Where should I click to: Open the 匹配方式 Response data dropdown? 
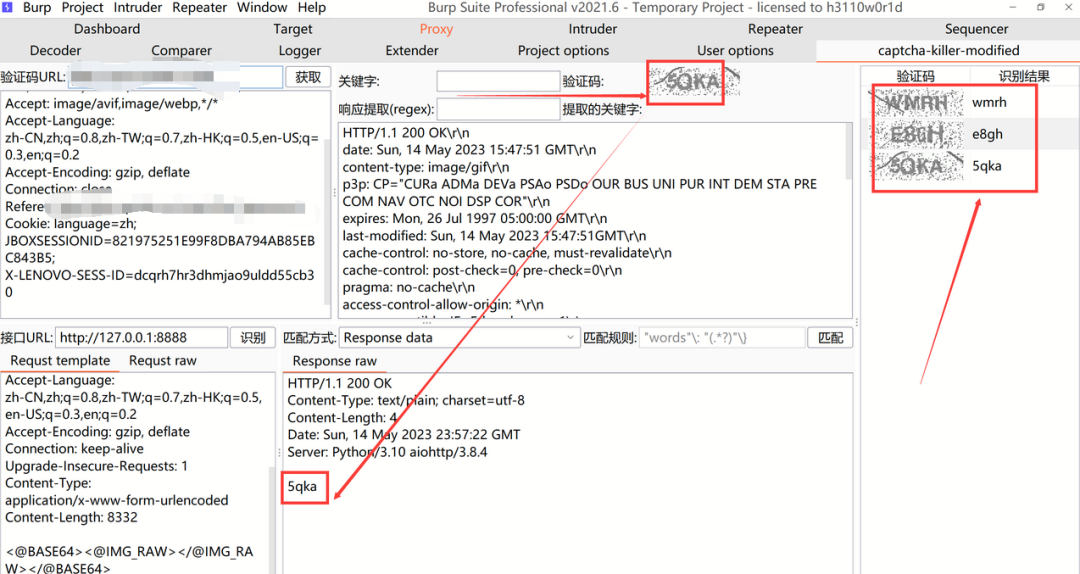tap(459, 338)
